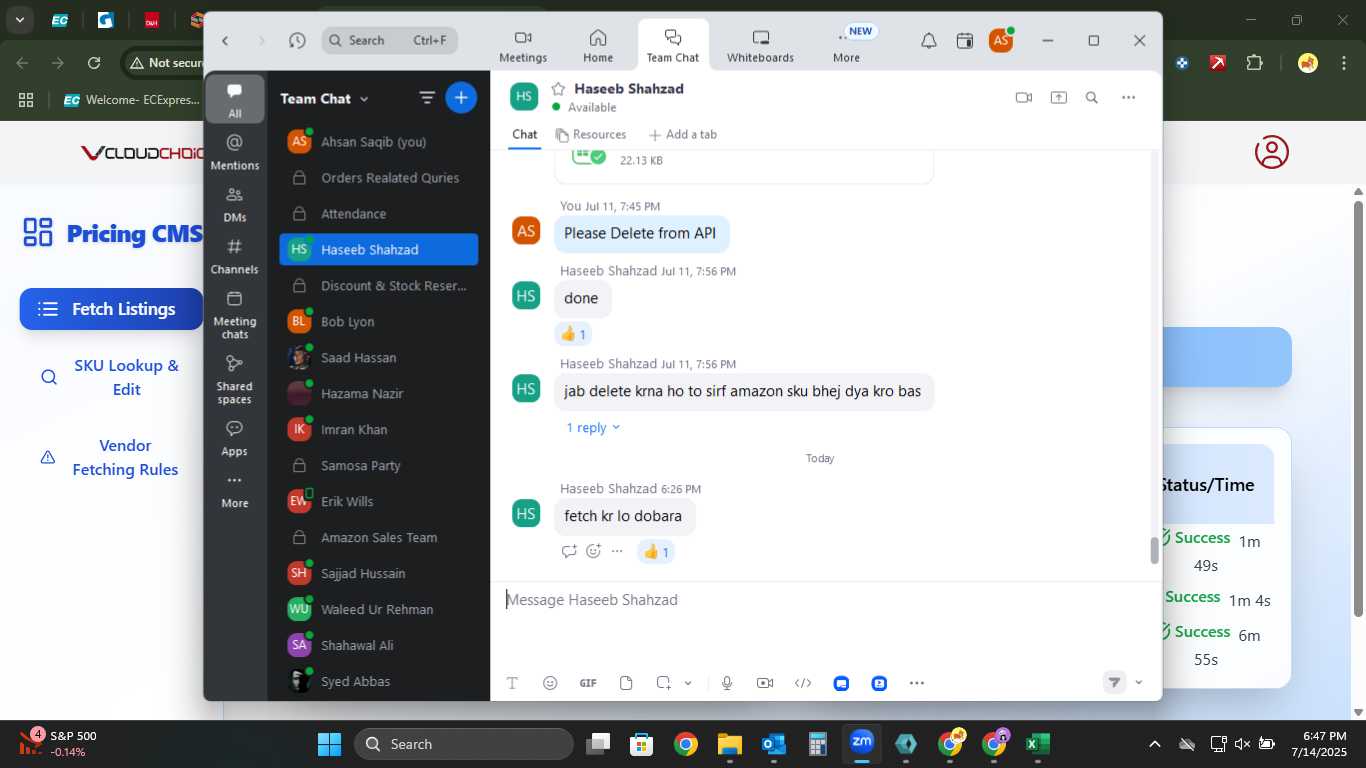Open the chat list filter icon

(x=427, y=98)
